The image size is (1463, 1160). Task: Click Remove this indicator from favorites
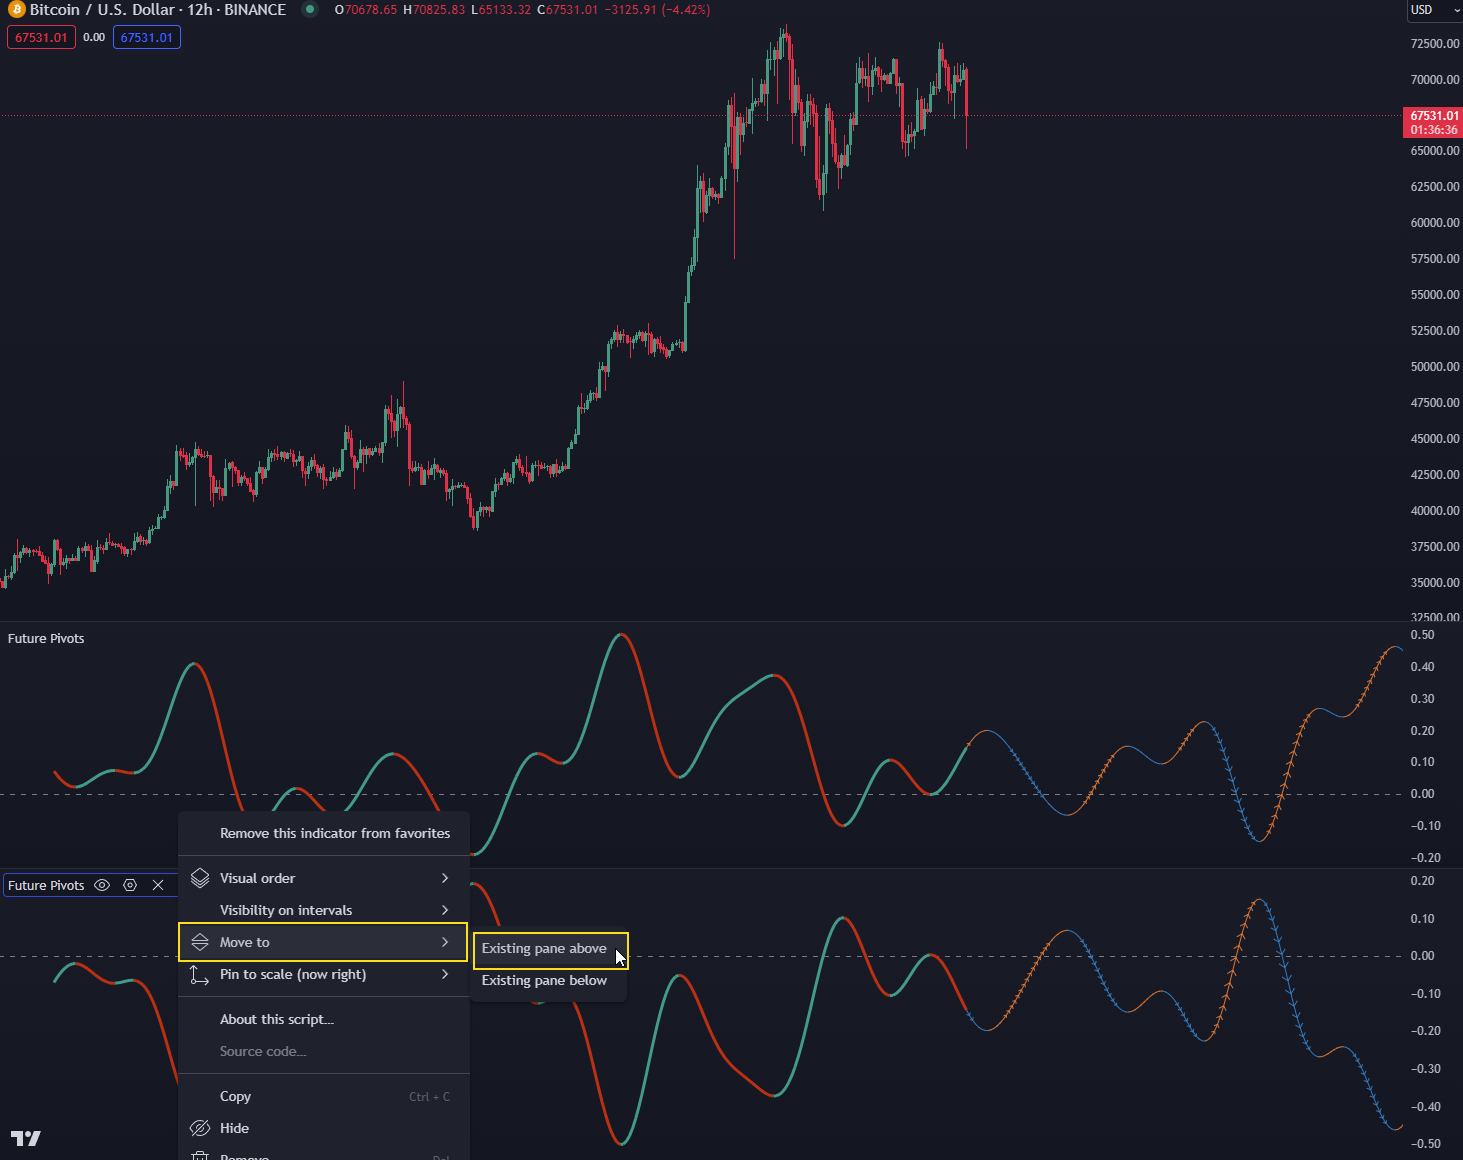pos(334,833)
